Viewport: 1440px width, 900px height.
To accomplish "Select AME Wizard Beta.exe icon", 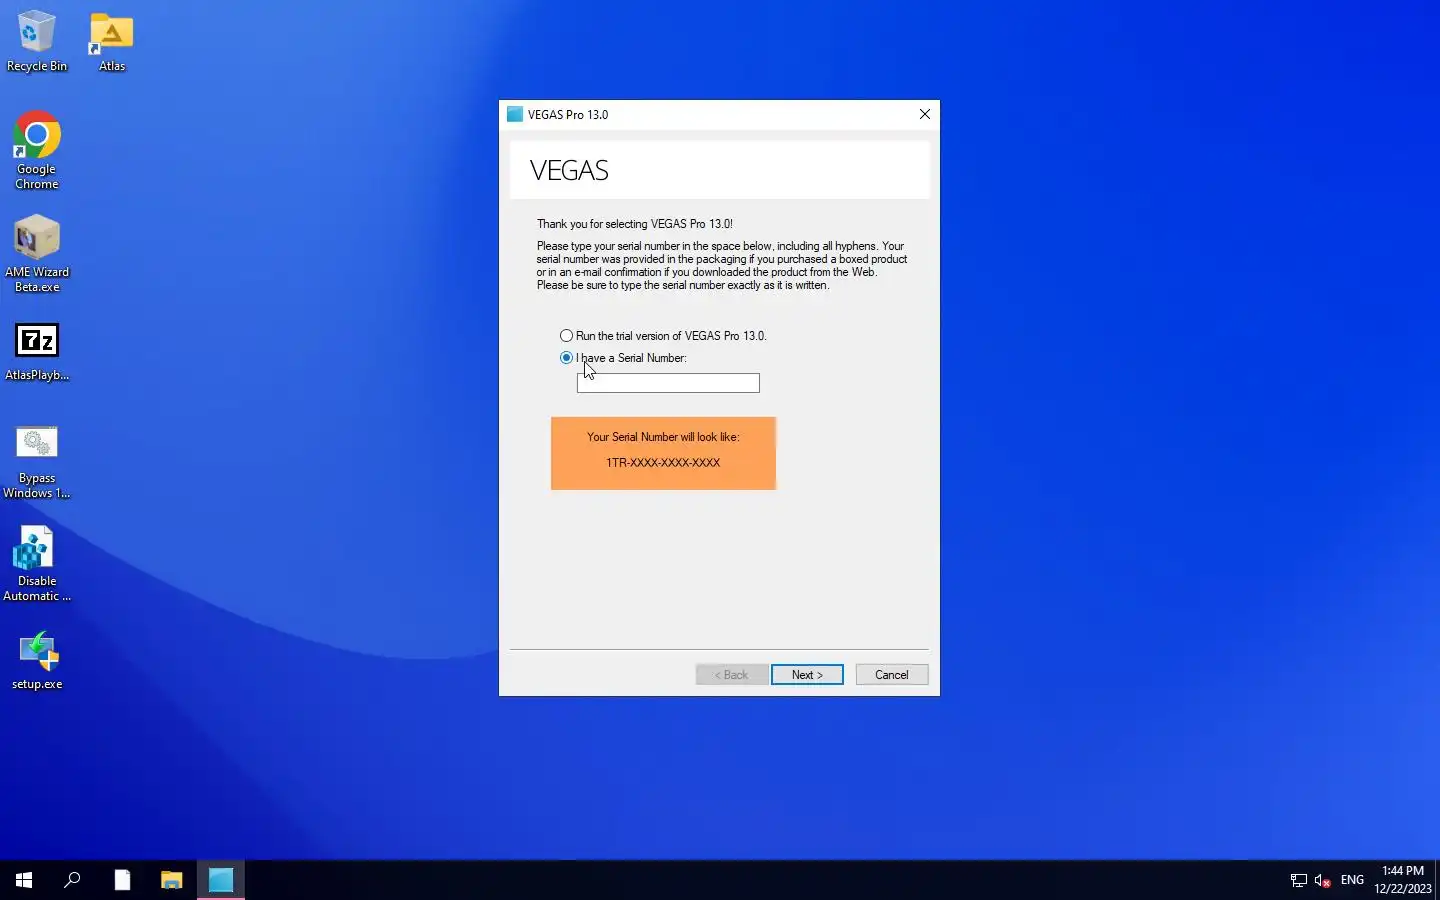I will coord(37,254).
